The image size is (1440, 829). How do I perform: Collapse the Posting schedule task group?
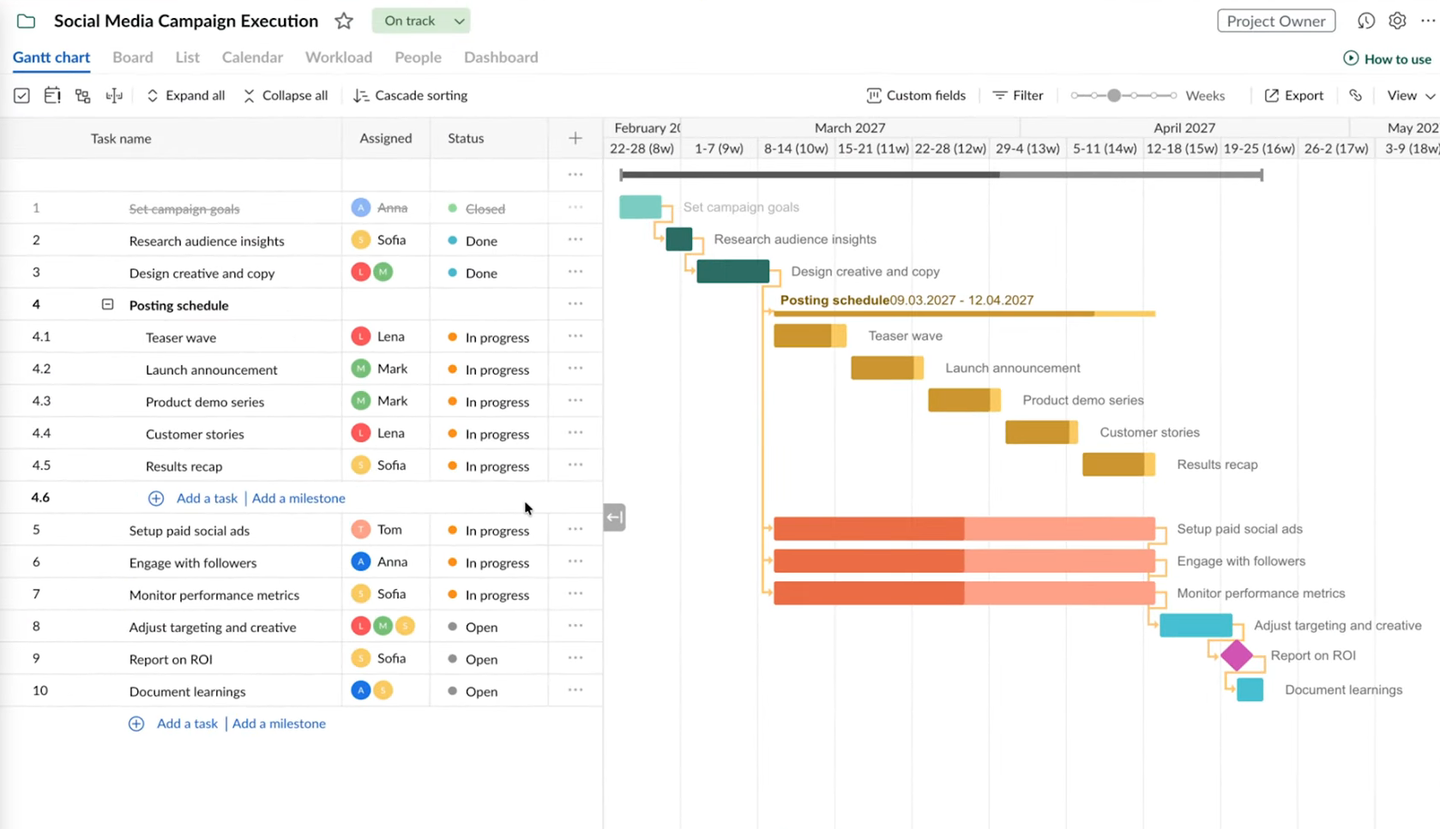(108, 305)
